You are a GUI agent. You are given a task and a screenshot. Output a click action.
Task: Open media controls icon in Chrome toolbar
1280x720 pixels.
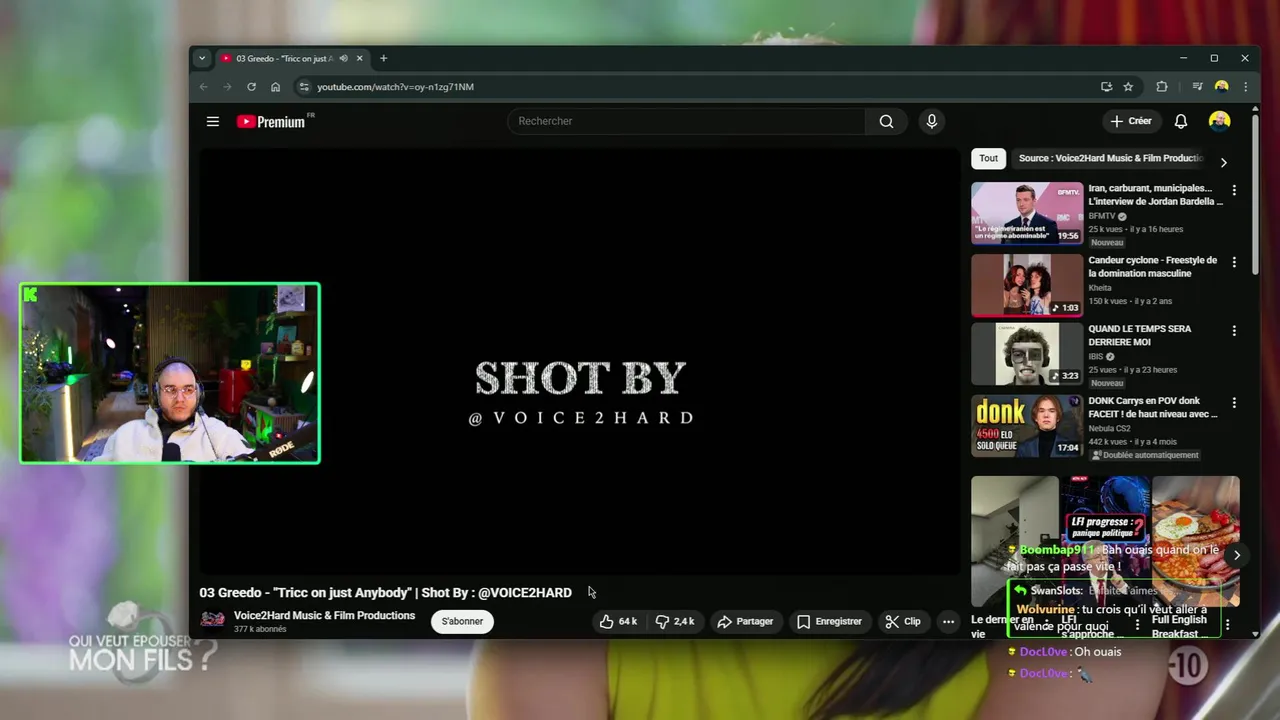pos(1197,87)
